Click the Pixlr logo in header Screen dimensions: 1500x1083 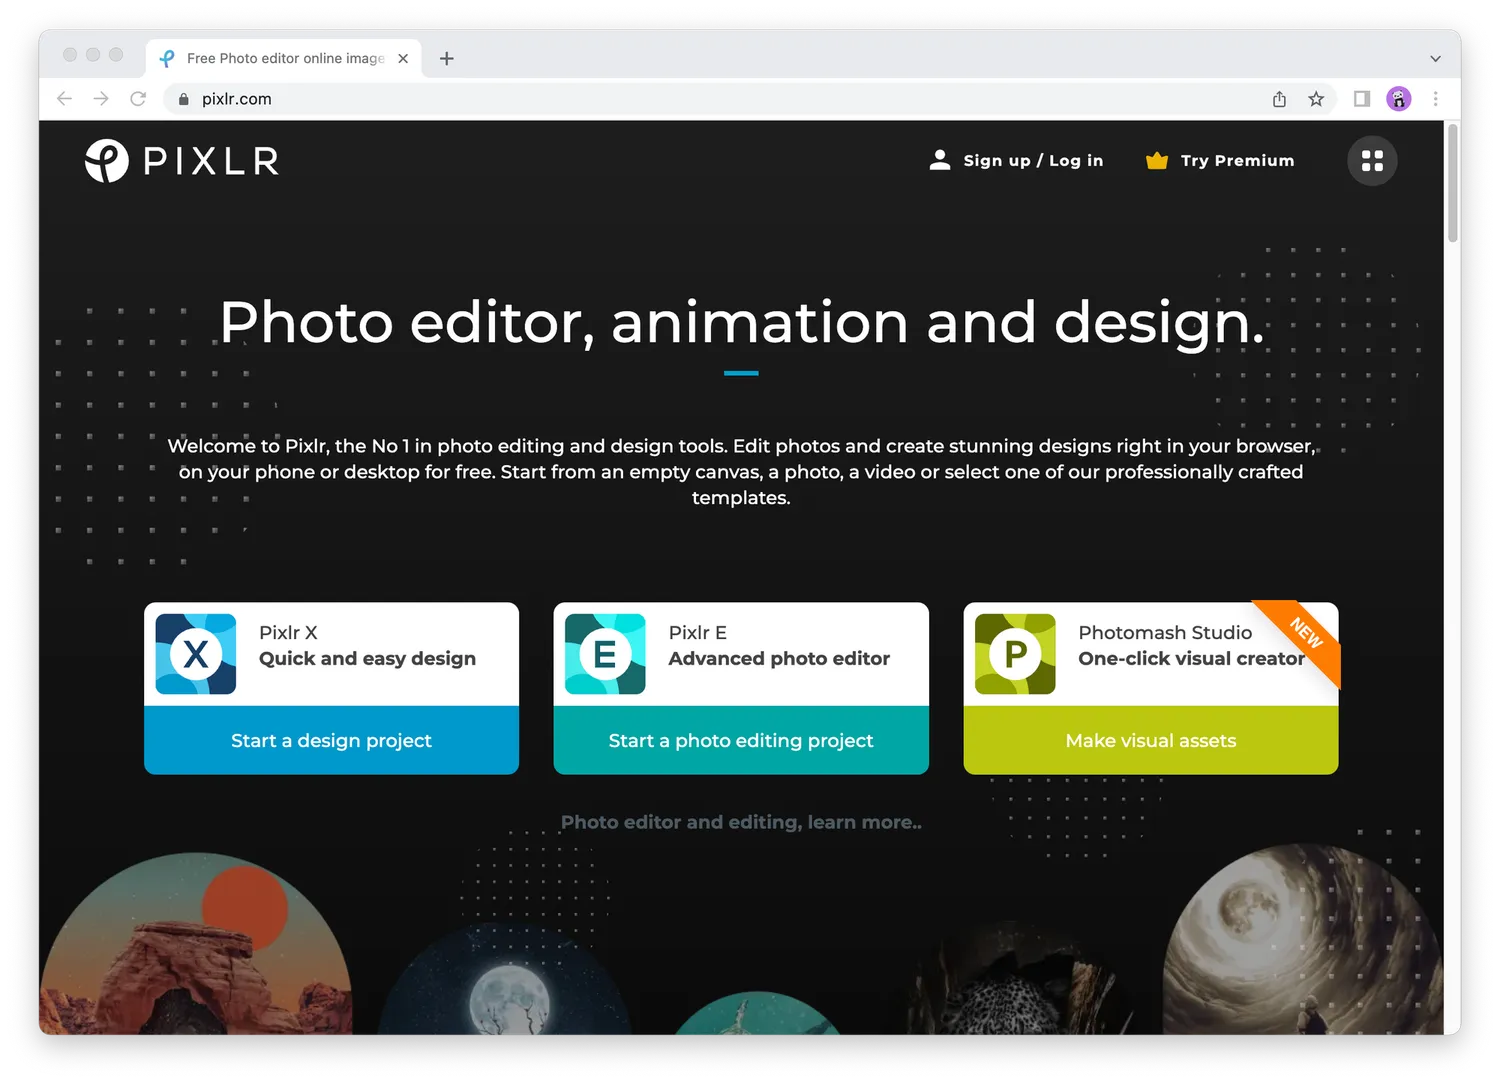(x=181, y=161)
